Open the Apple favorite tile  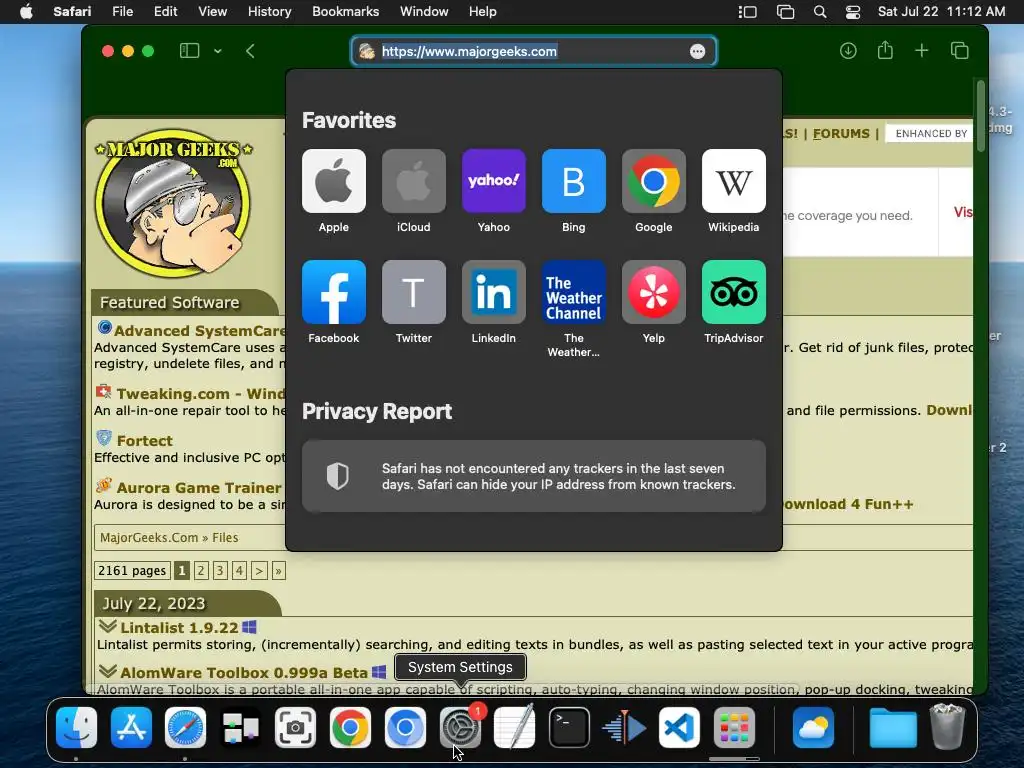(334, 181)
